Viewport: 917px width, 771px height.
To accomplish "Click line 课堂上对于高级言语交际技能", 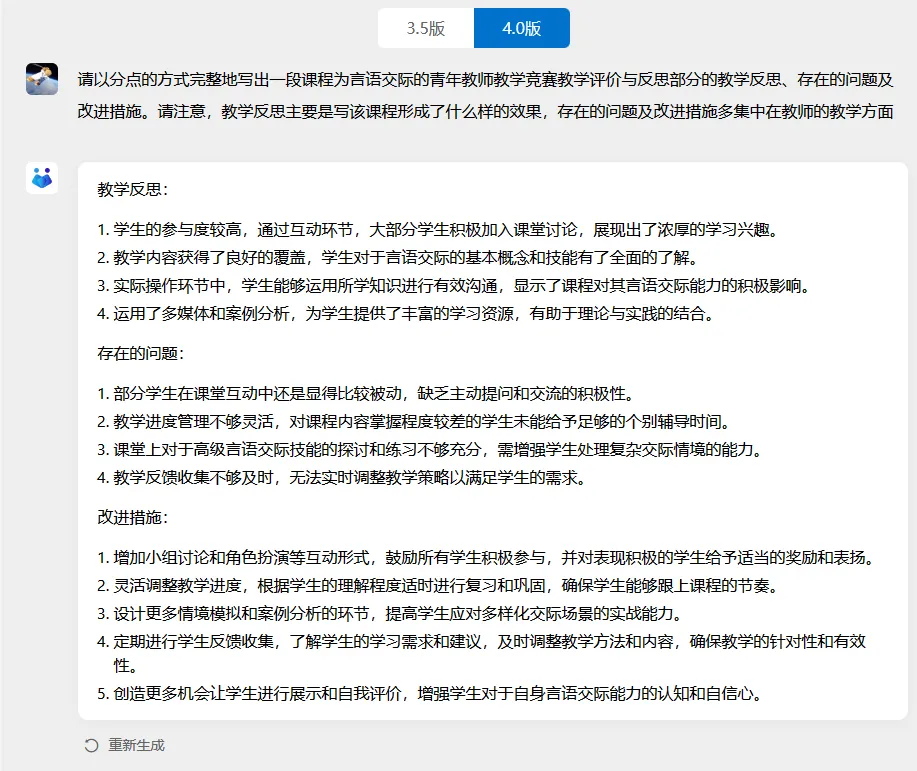I will coord(432,450).
